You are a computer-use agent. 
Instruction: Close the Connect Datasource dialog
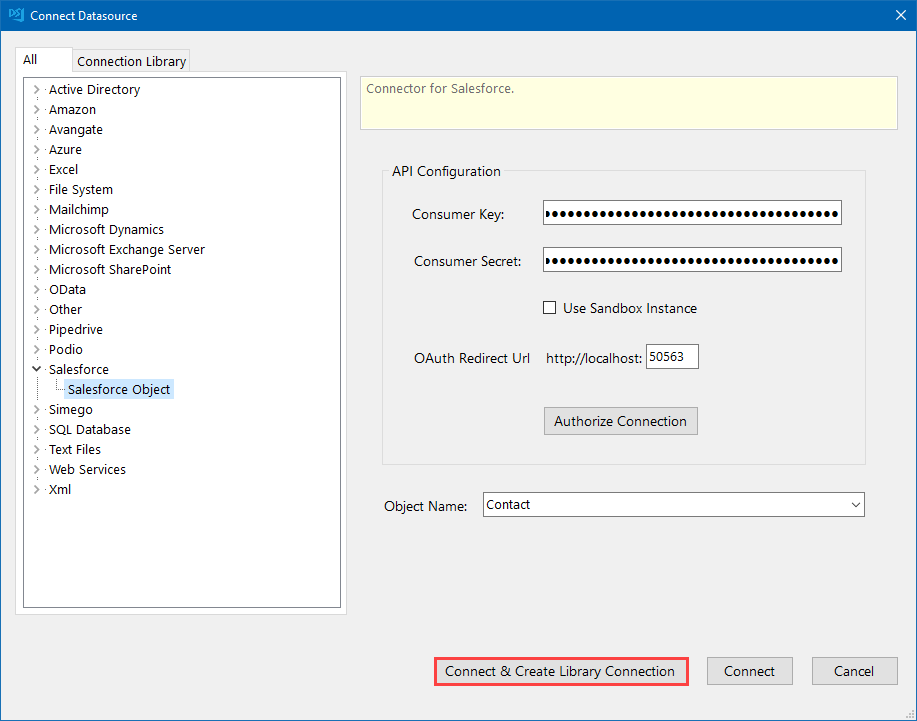pos(901,15)
